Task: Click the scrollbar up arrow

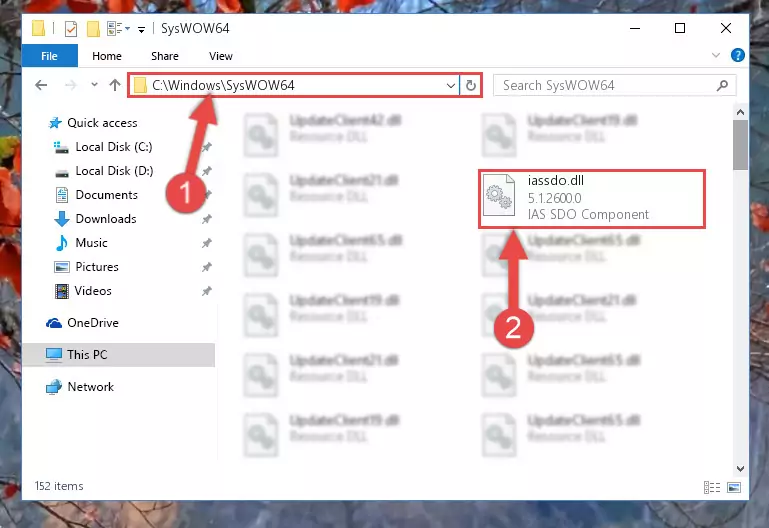Action: tap(740, 112)
